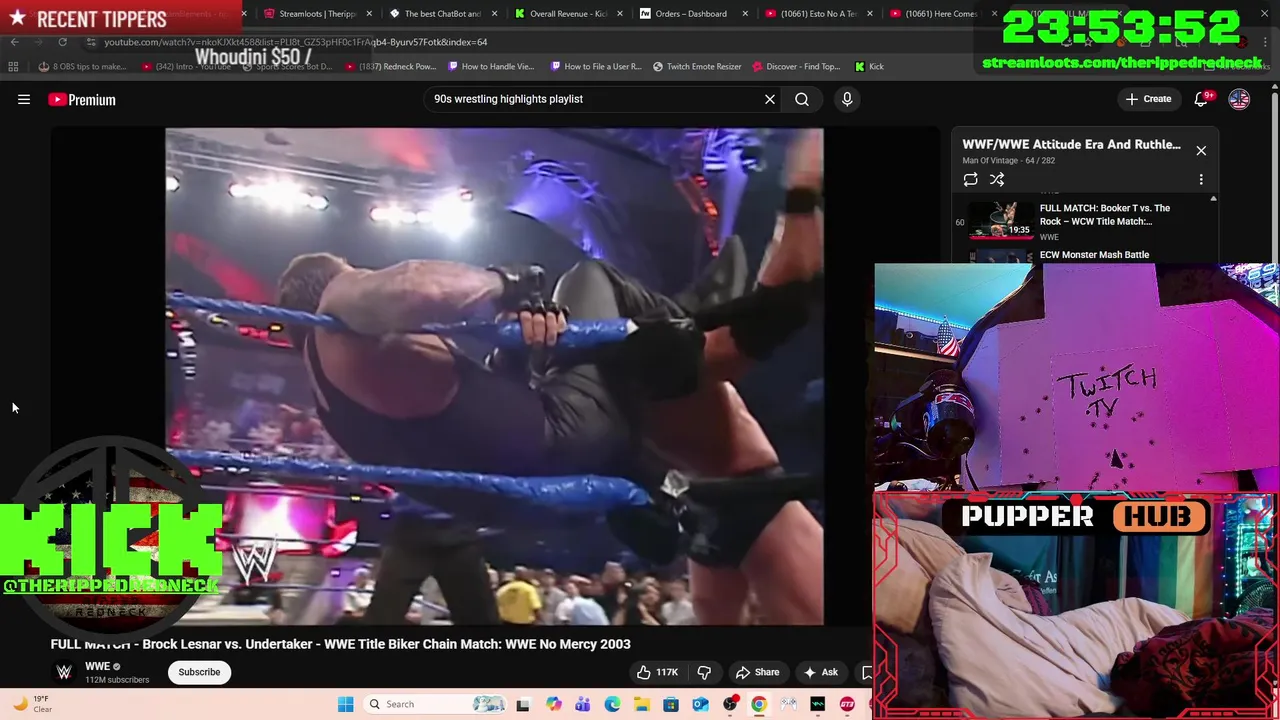This screenshot has width=1280, height=720.
Task: Open the Discover - Find Top... bookmark
Action: 796,67
